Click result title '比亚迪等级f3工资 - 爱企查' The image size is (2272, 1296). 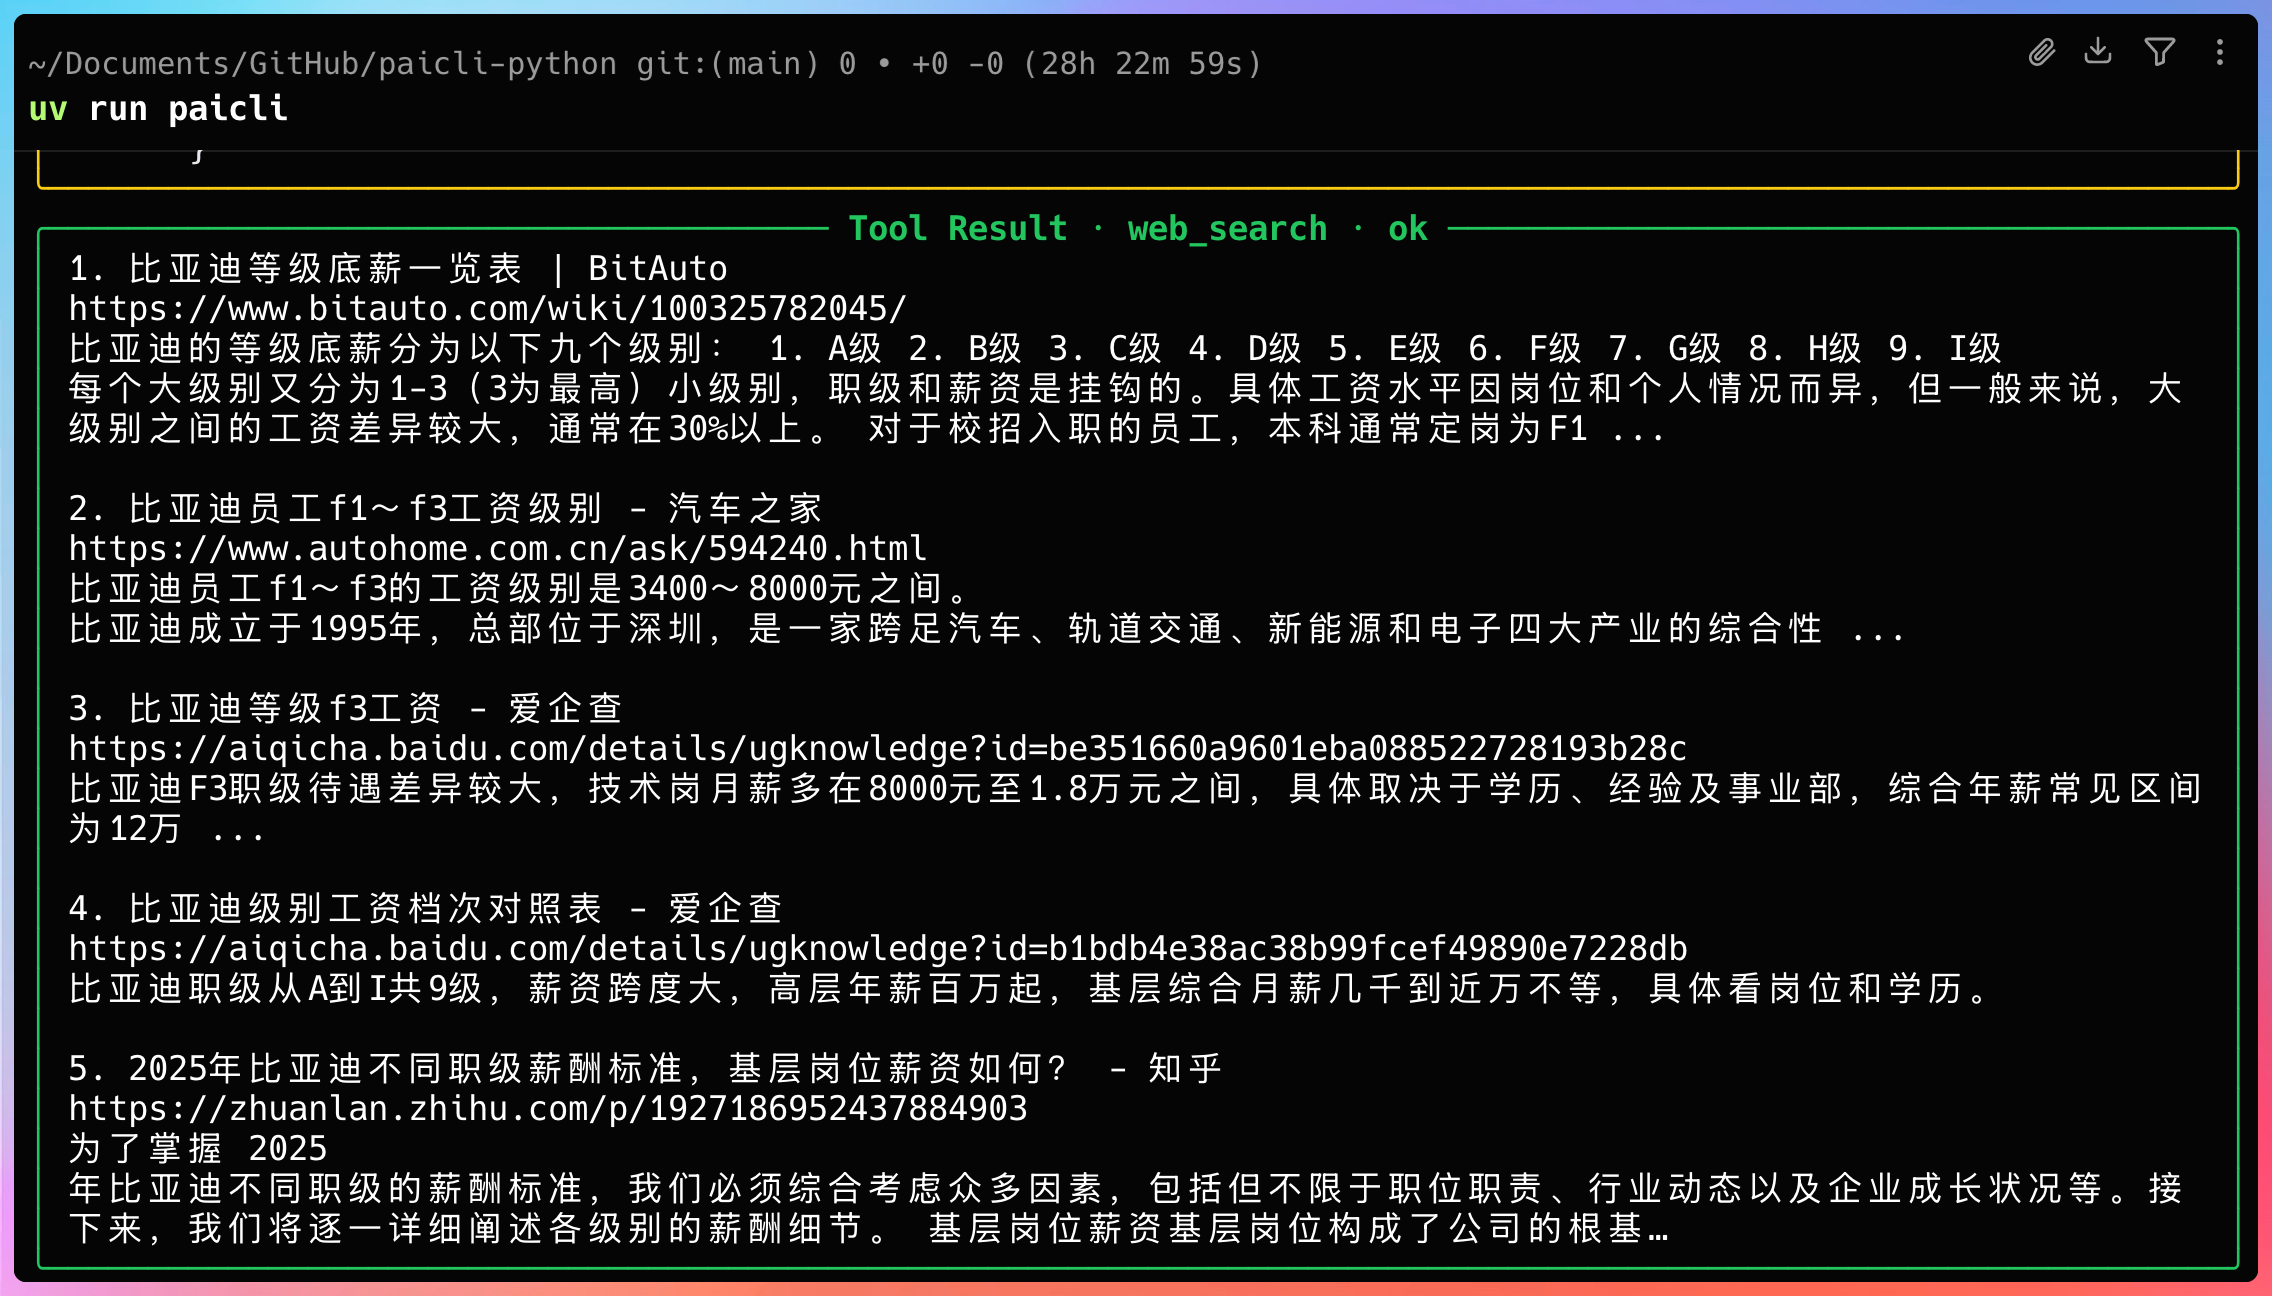pyautogui.click(x=346, y=708)
